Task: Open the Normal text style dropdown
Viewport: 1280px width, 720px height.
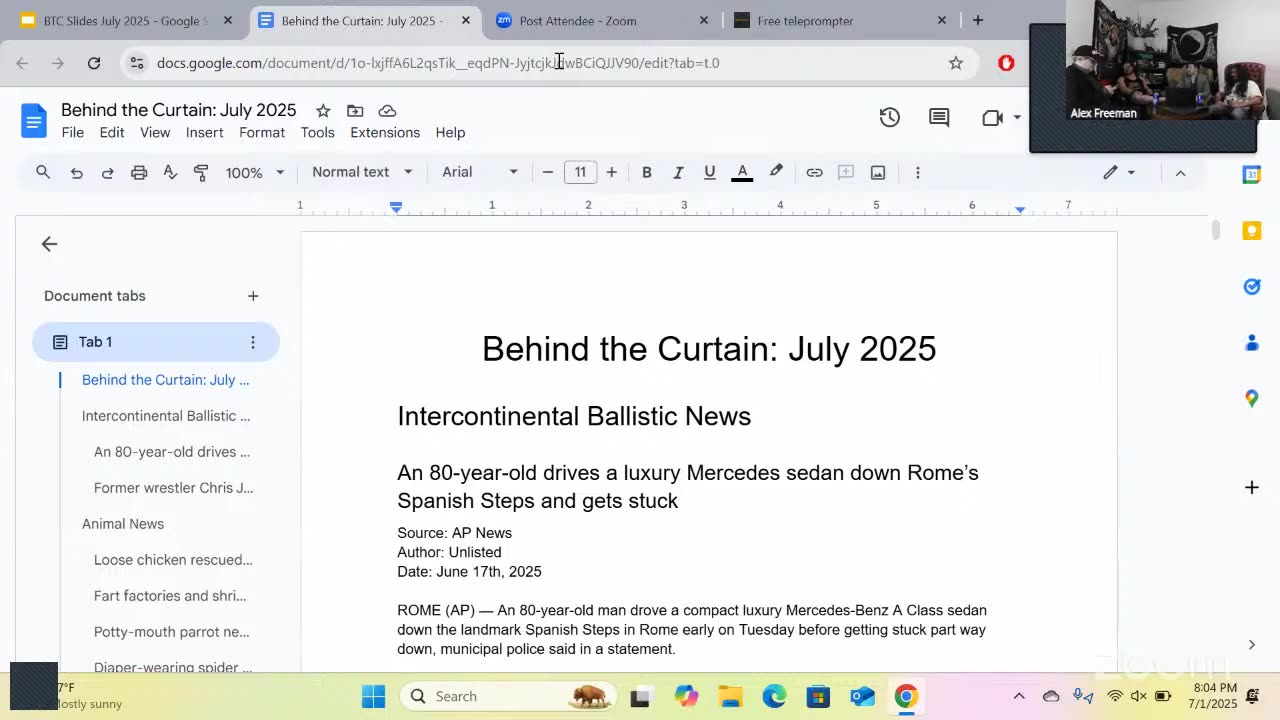Action: coord(362,172)
